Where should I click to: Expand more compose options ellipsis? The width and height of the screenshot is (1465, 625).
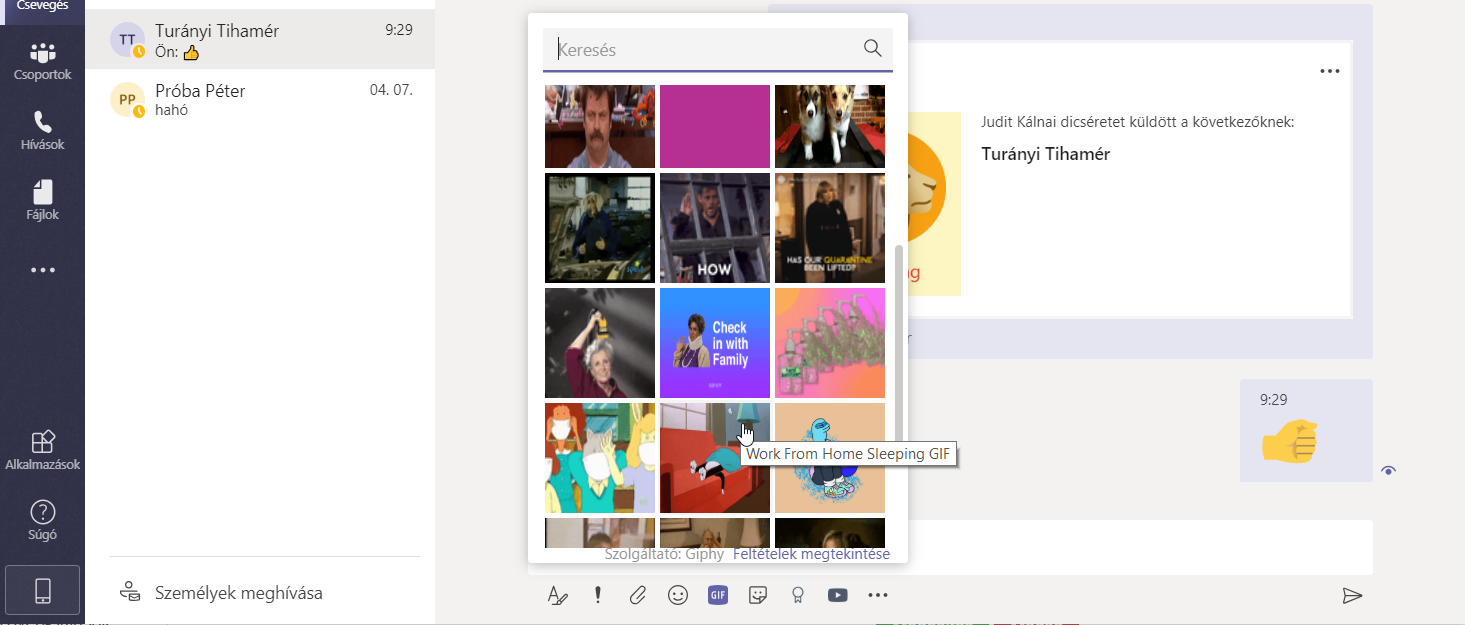point(878,596)
